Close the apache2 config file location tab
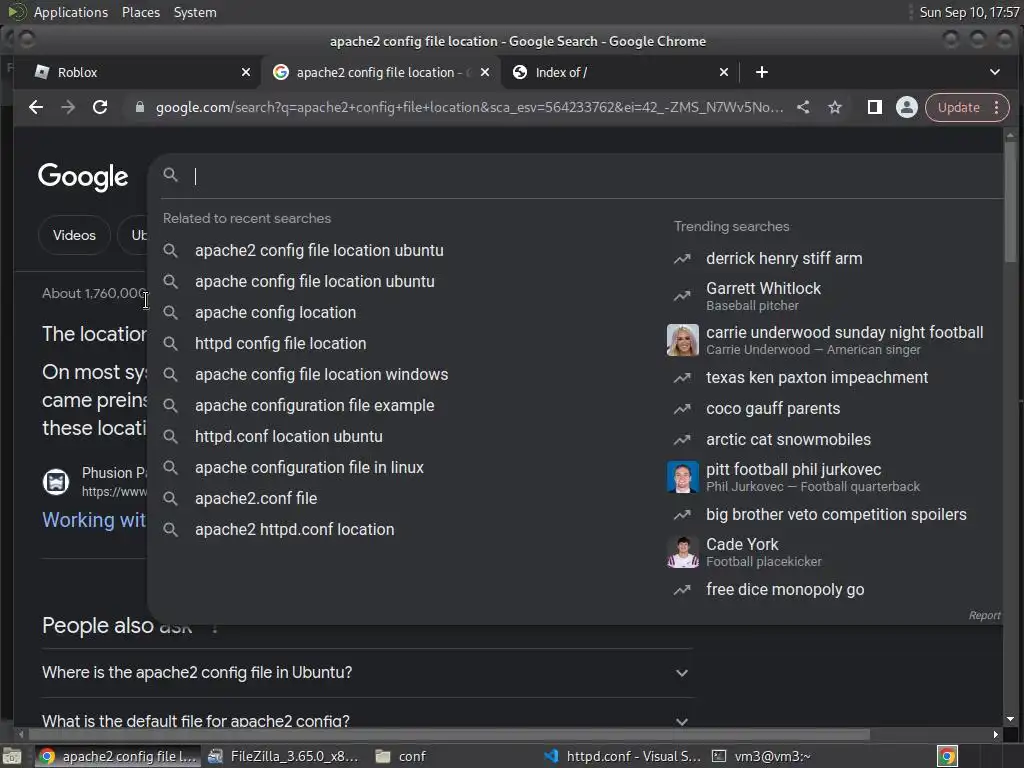 (x=485, y=72)
